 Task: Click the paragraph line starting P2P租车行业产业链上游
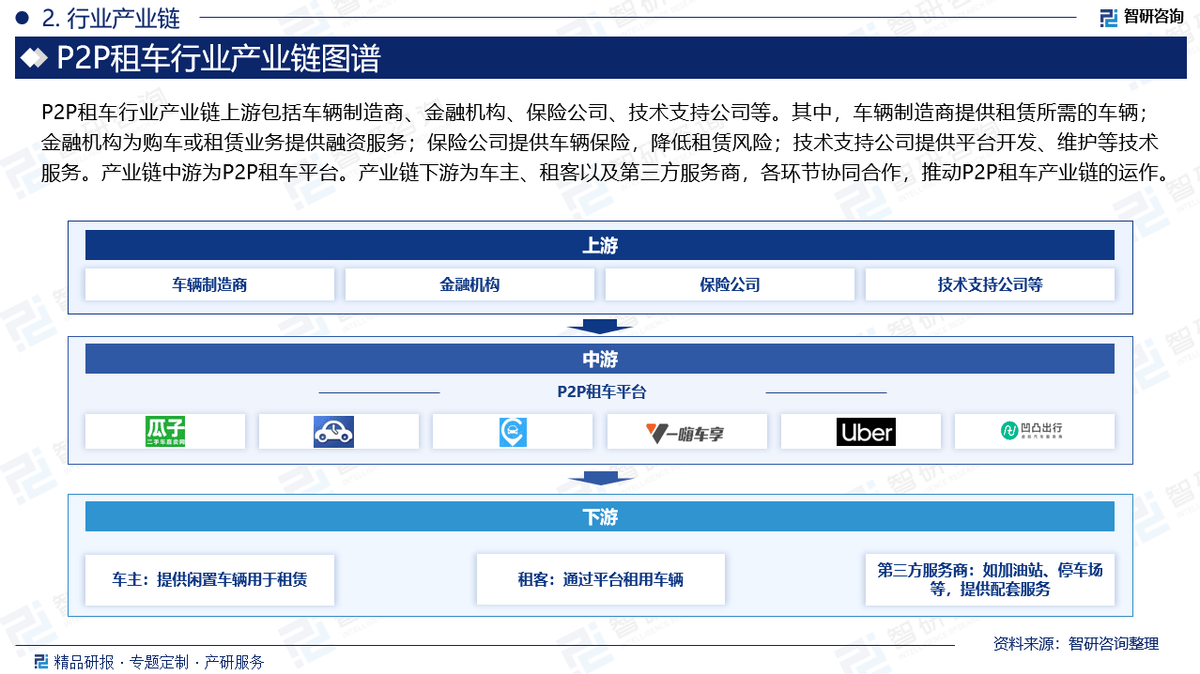(599, 110)
